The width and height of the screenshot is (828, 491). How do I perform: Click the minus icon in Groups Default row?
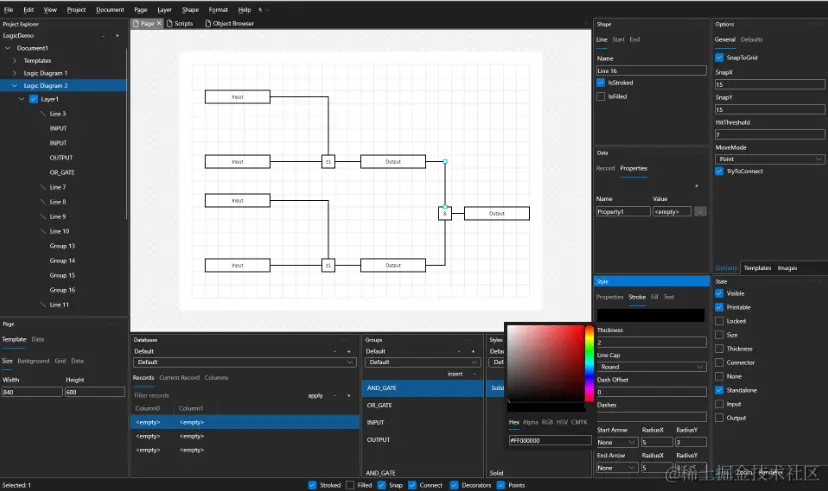tap(459, 351)
